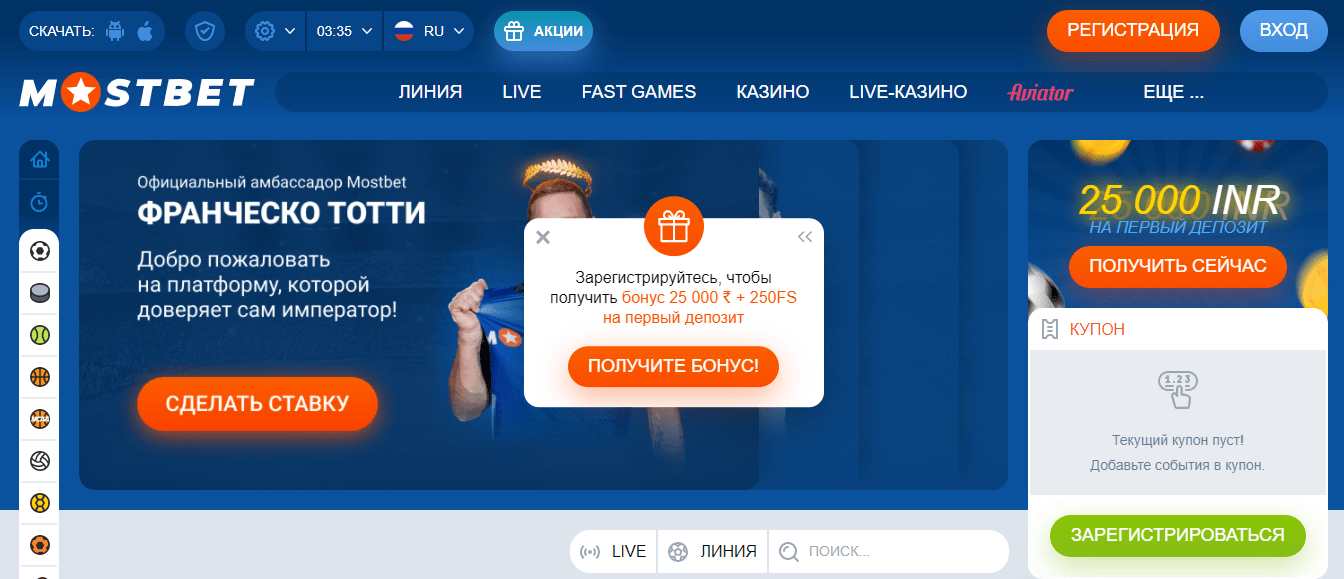Click the 1-2-3 hand pointer icon
The image size is (1344, 579).
(x=1178, y=390)
